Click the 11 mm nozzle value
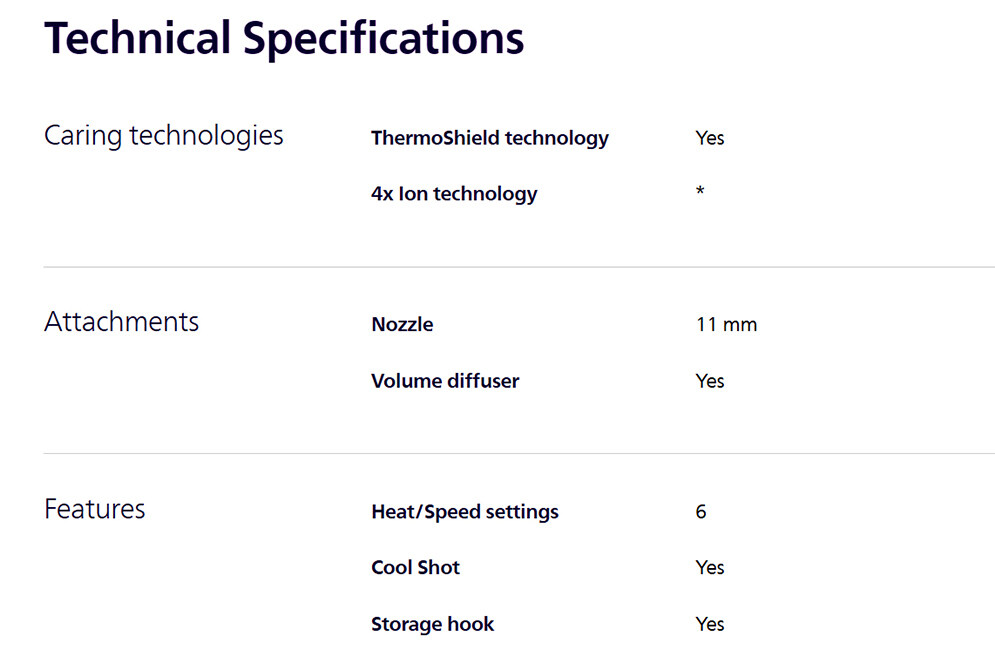 click(x=726, y=324)
